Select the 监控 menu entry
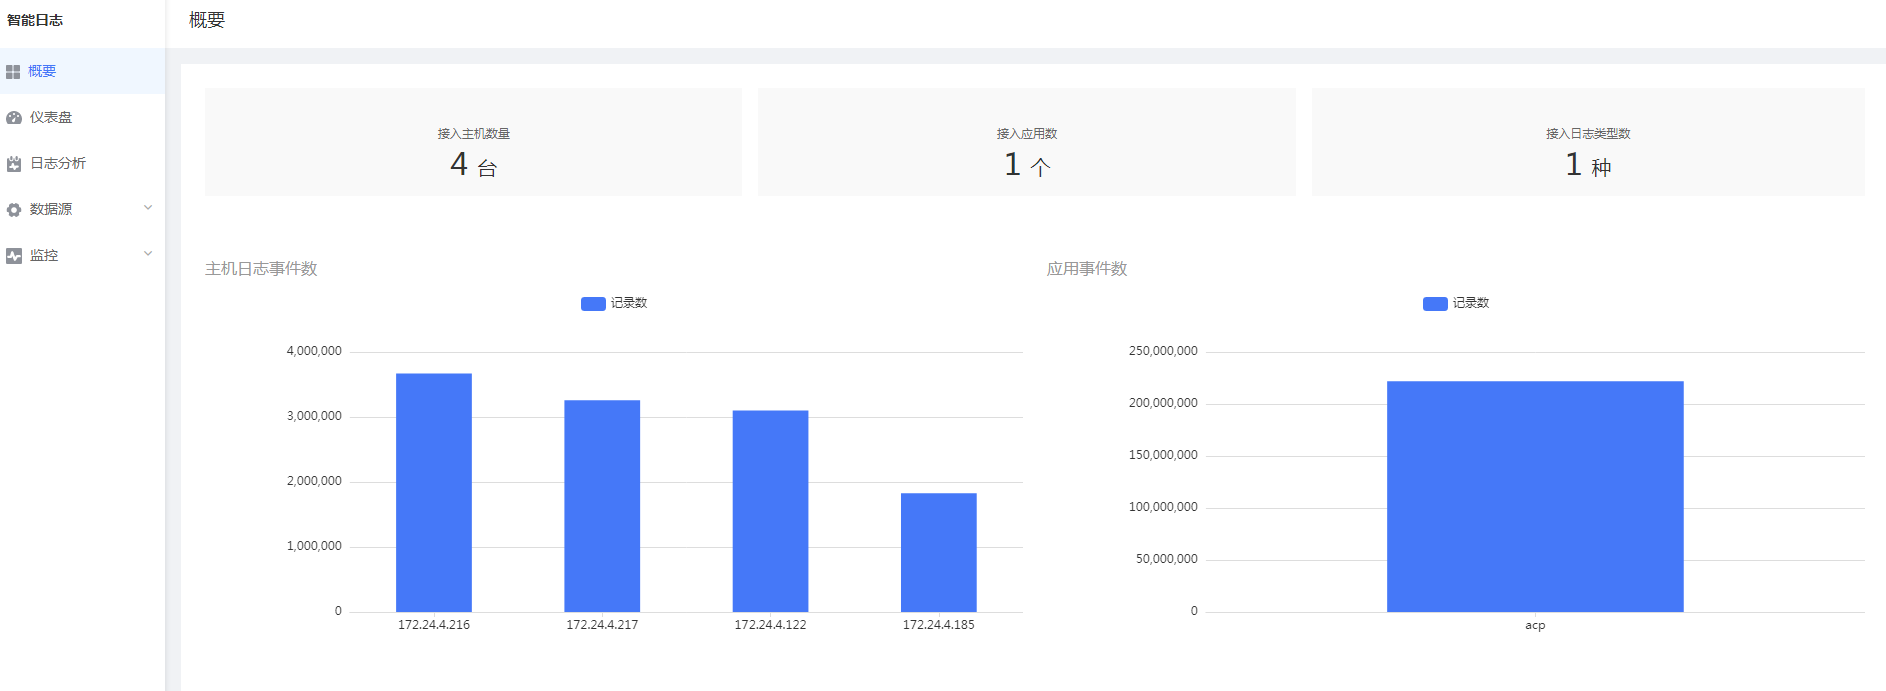This screenshot has width=1886, height=691. [x=82, y=255]
